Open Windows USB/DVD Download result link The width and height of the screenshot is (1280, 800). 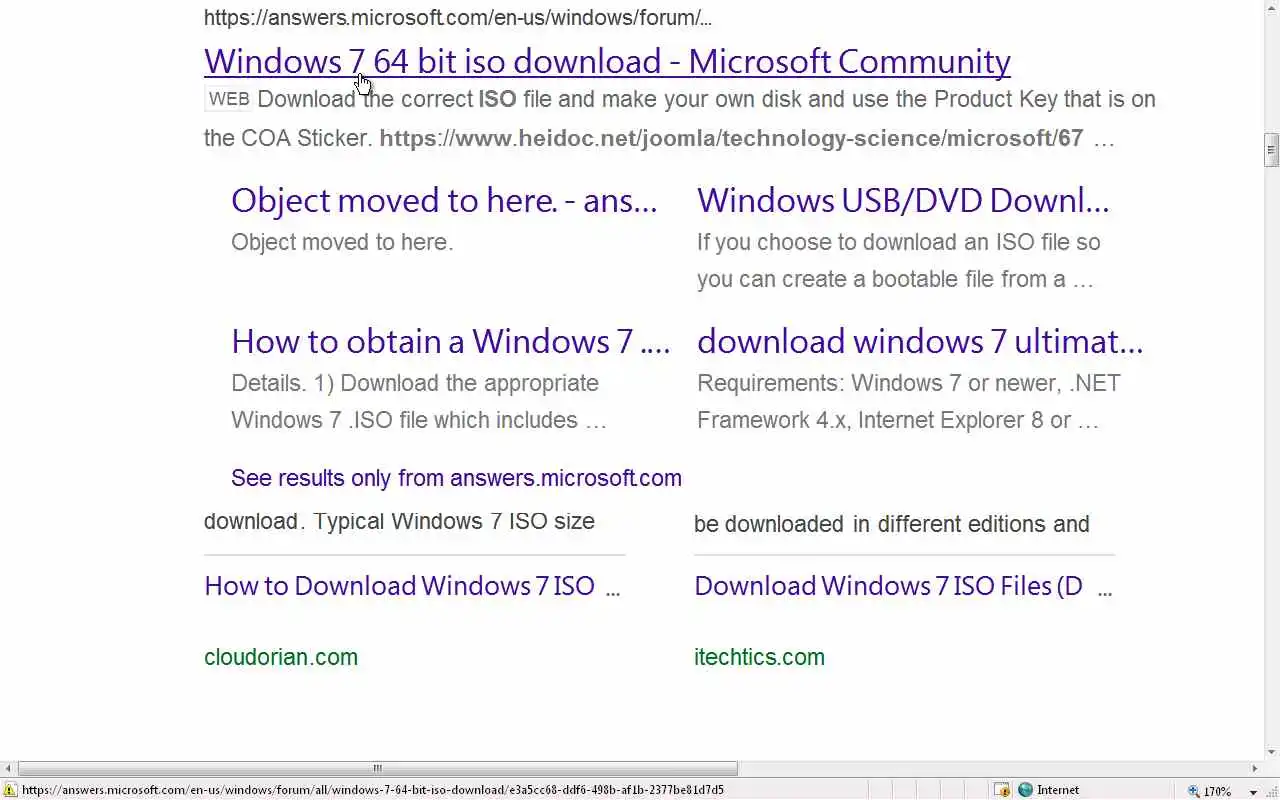[x=903, y=200]
